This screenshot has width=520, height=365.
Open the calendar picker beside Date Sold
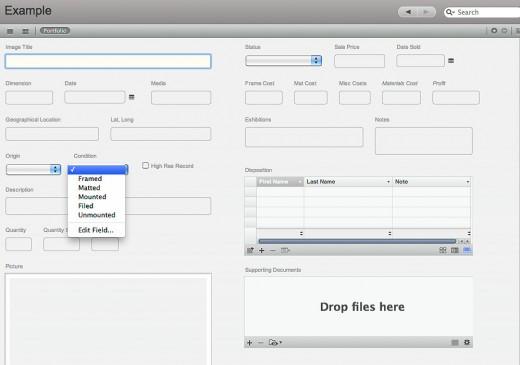pyautogui.click(x=451, y=61)
